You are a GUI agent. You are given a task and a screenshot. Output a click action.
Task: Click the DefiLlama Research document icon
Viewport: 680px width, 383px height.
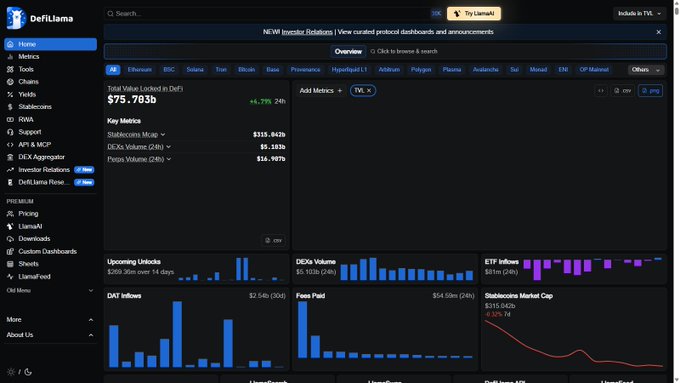[x=10, y=182]
